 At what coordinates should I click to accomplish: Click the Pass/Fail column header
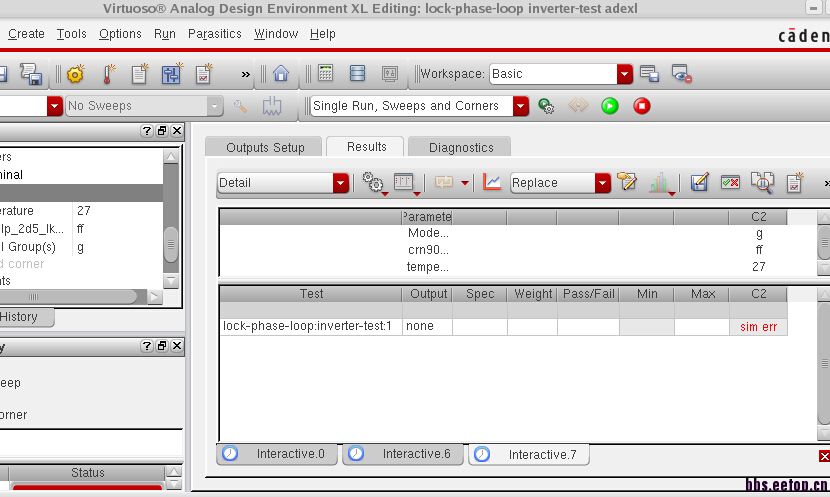(x=588, y=294)
